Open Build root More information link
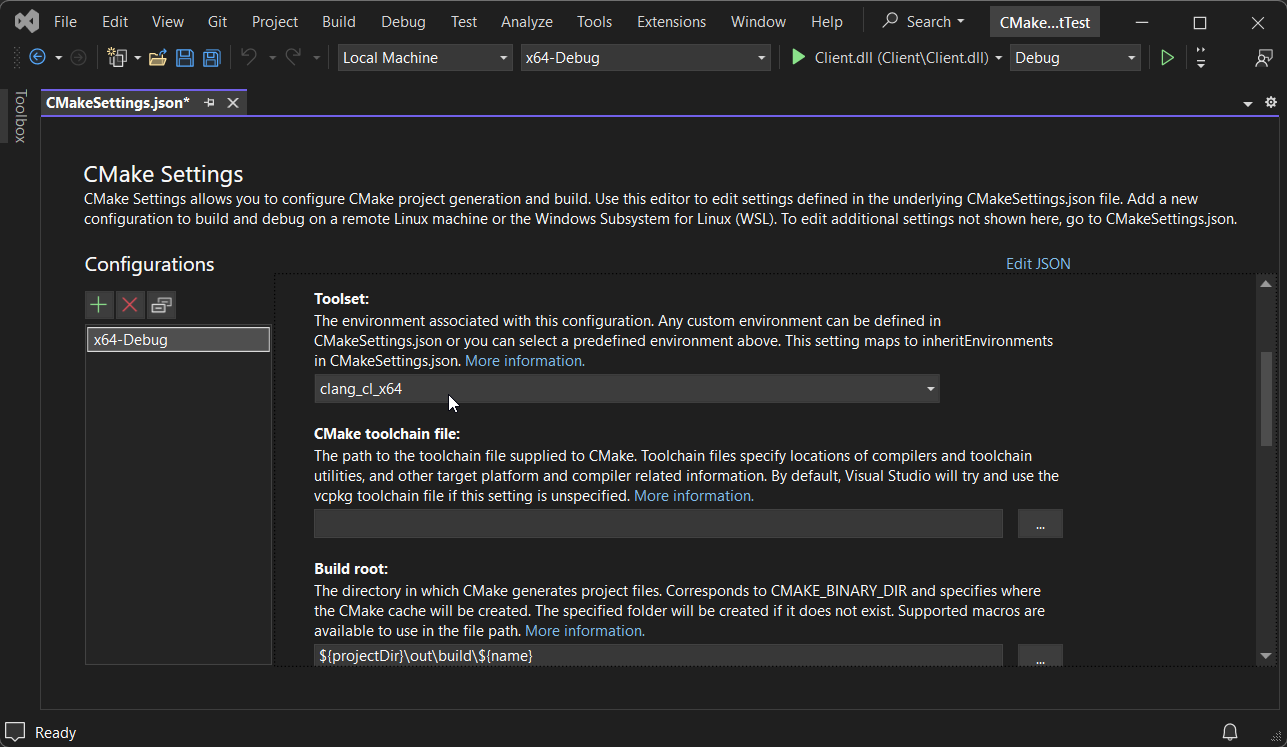This screenshot has width=1287, height=747. [x=585, y=631]
